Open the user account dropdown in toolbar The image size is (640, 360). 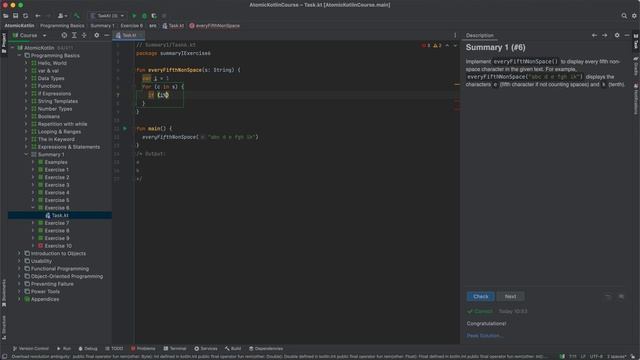click(62, 16)
